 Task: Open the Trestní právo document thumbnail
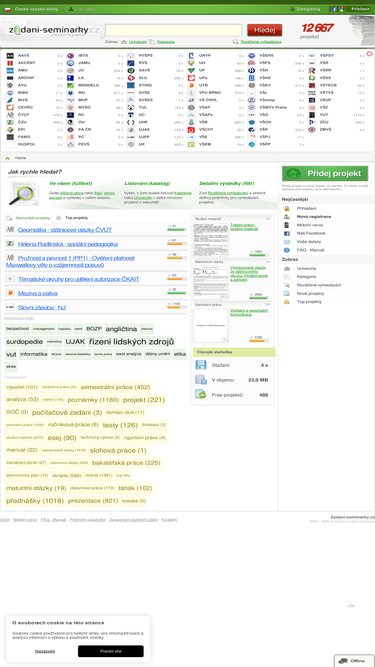[x=210, y=240]
